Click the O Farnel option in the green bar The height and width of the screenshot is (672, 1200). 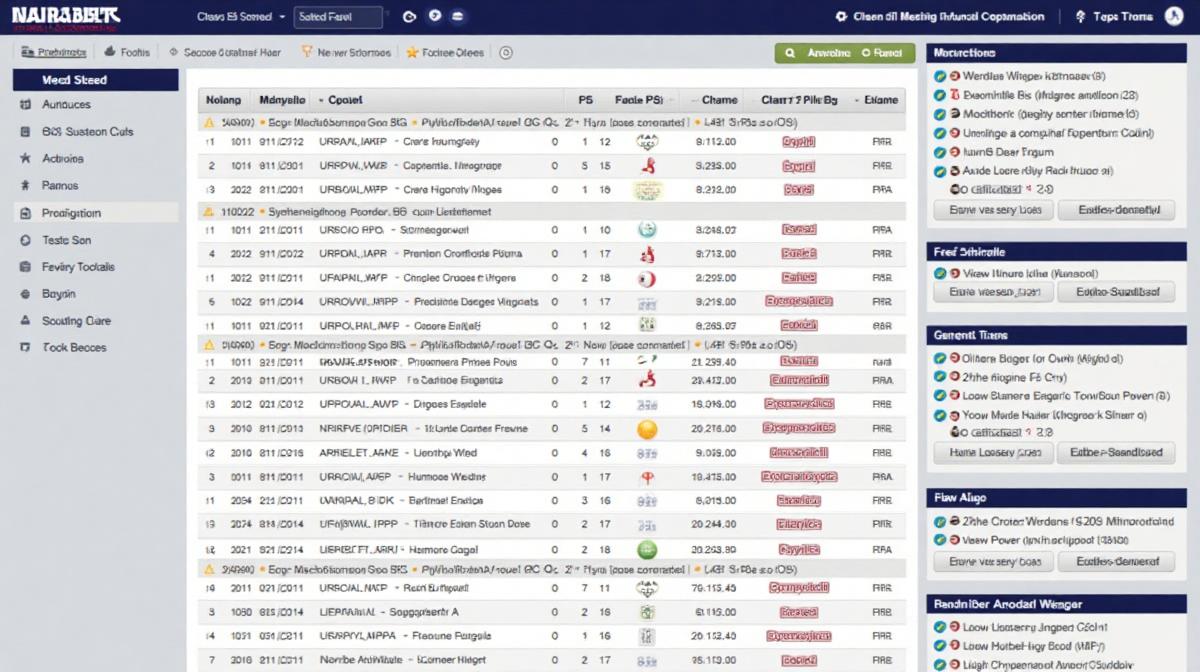[x=881, y=52]
